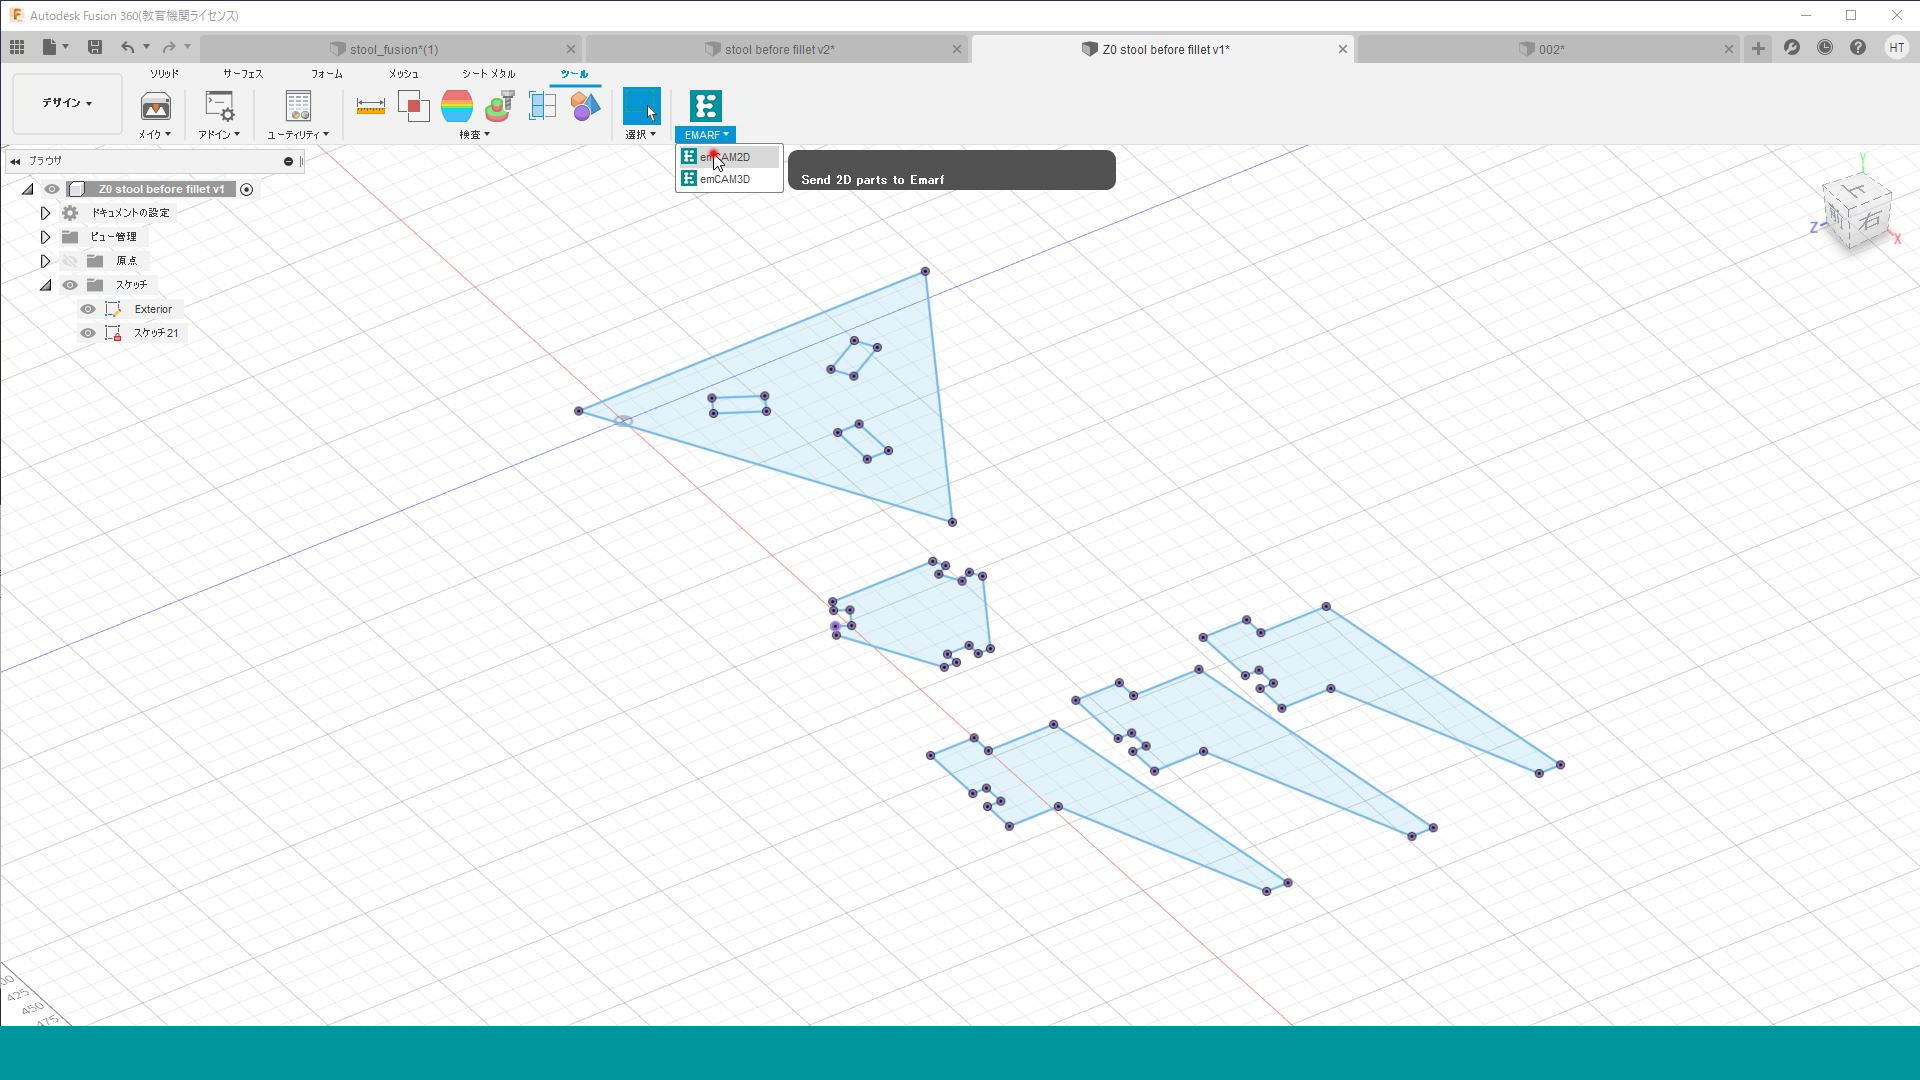Hide the スケッチ21 sketch
This screenshot has height=1080, width=1920.
point(88,333)
